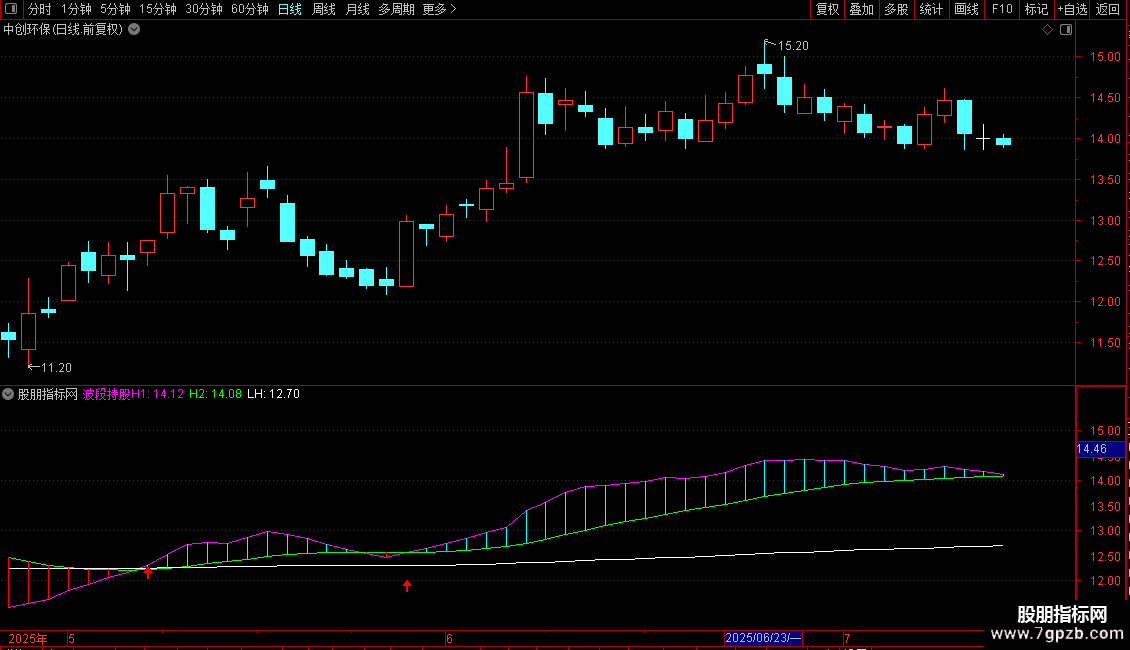
Task: Click the H1: 14.12 indicator value
Action: tap(157, 394)
